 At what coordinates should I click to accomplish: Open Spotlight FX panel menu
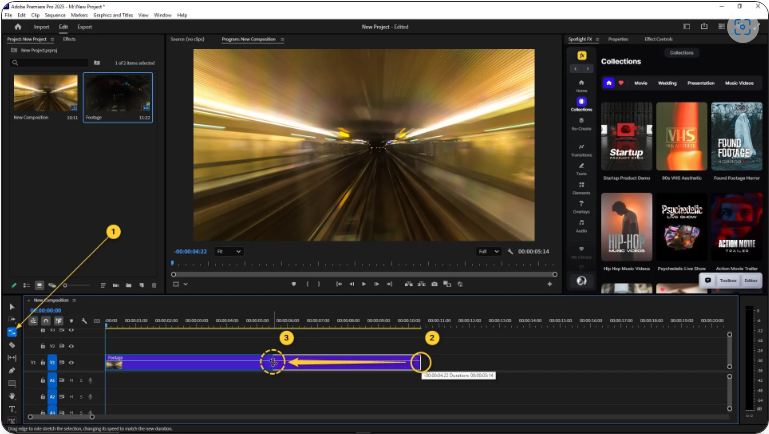pos(597,39)
